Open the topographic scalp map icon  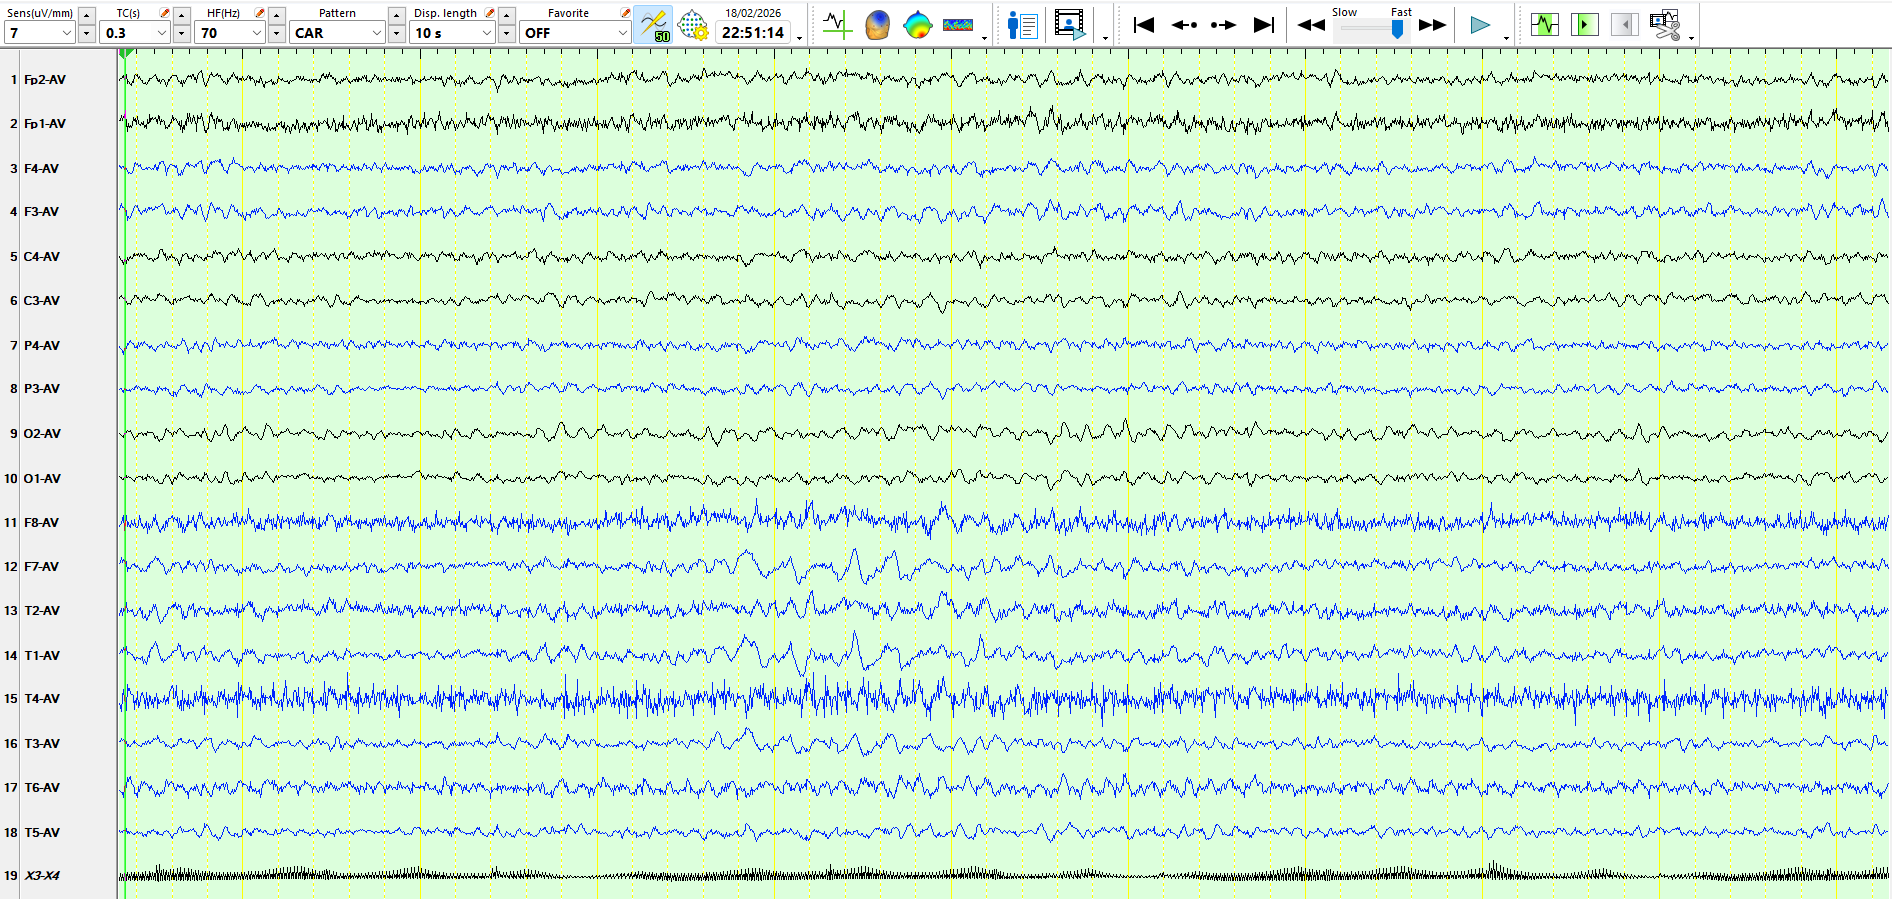click(x=917, y=25)
